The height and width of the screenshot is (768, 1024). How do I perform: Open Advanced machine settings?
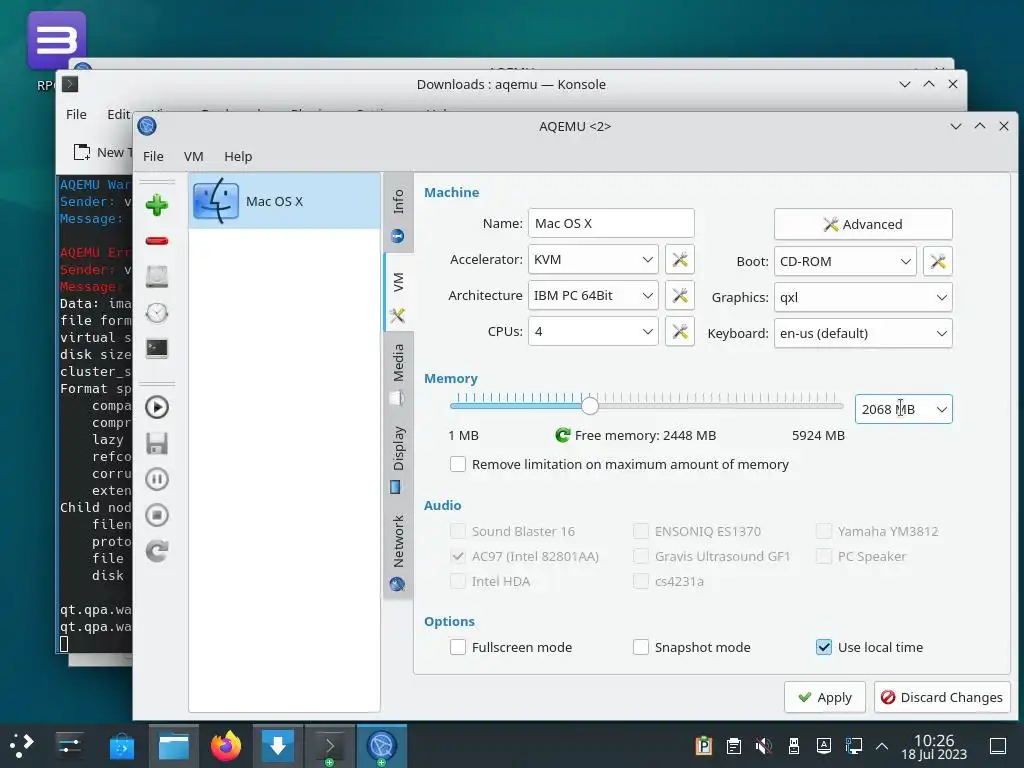click(863, 224)
